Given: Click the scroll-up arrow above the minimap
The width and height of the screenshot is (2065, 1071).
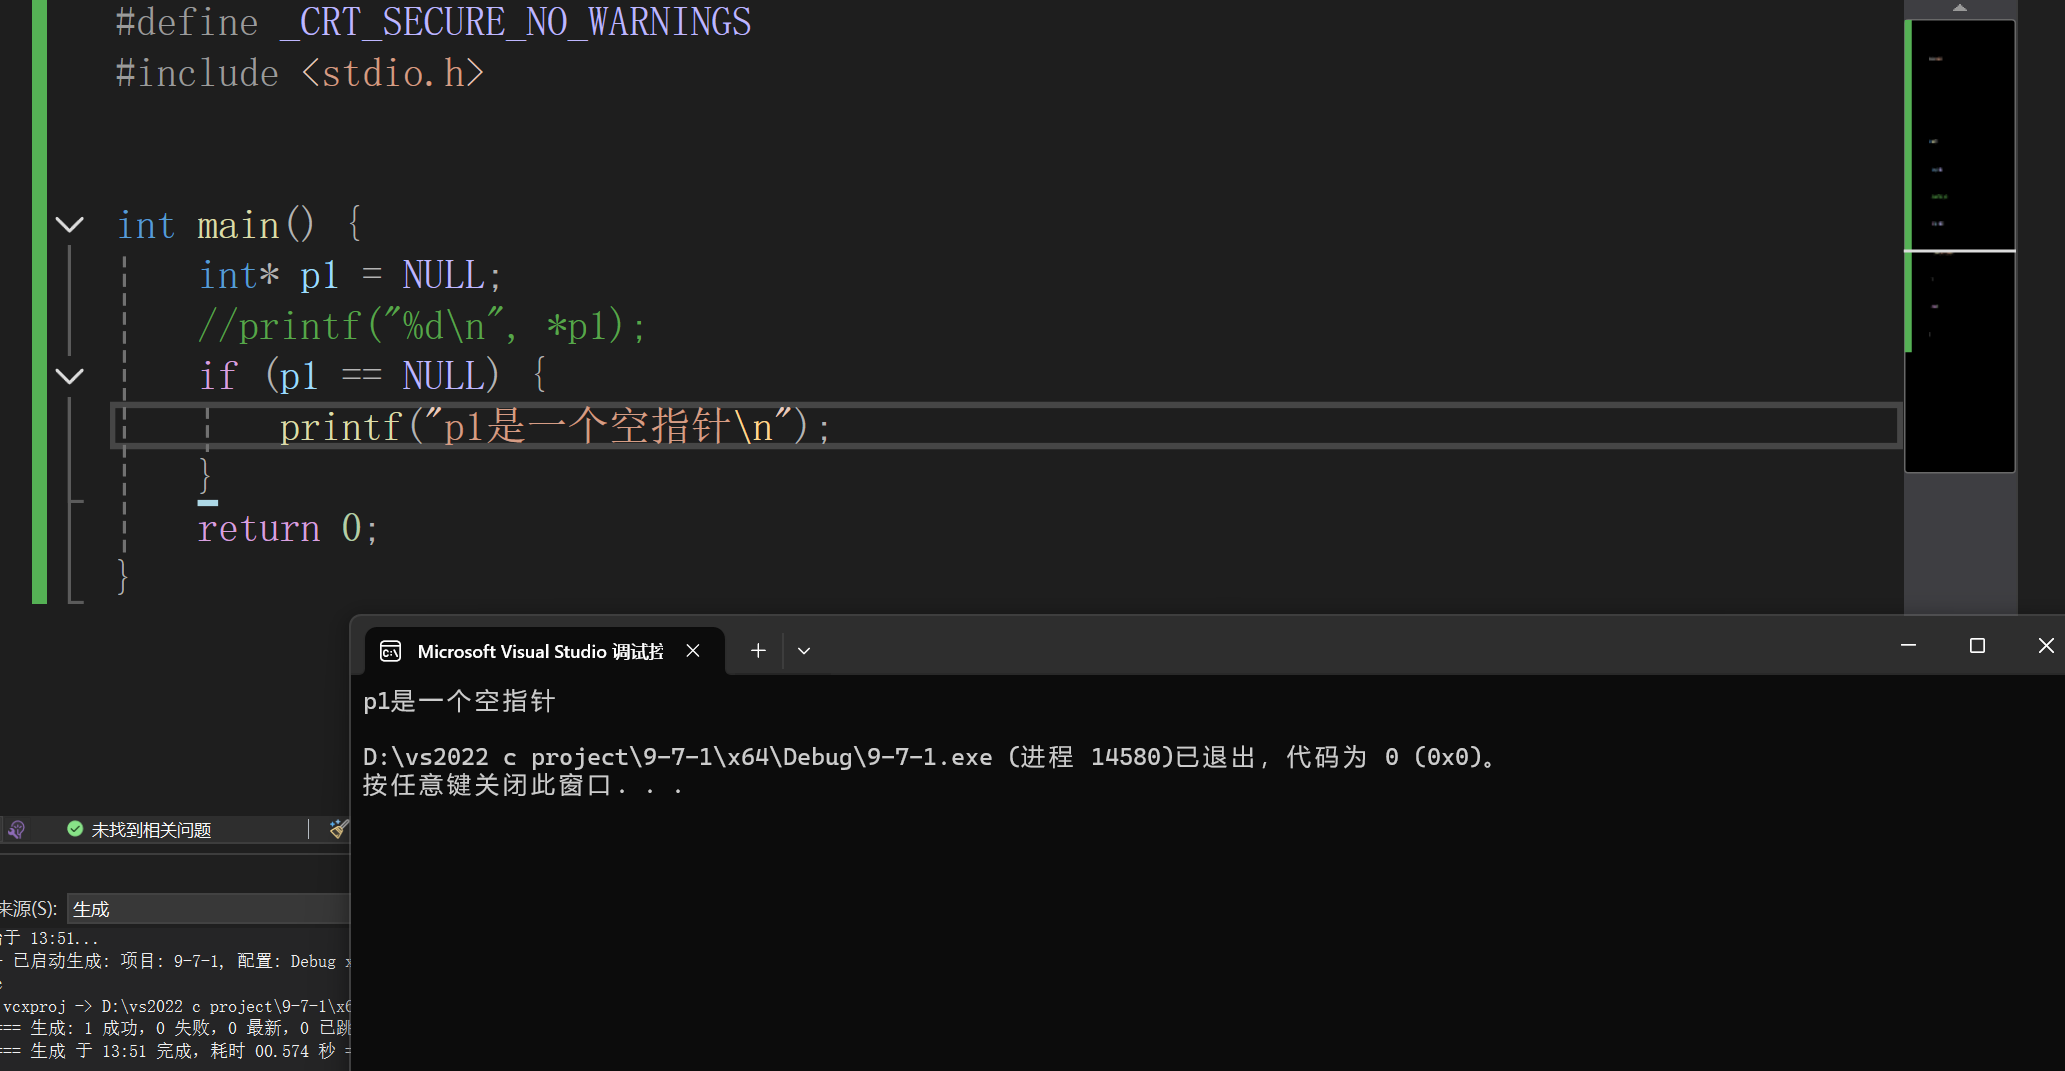Looking at the screenshot, I should [x=1960, y=8].
